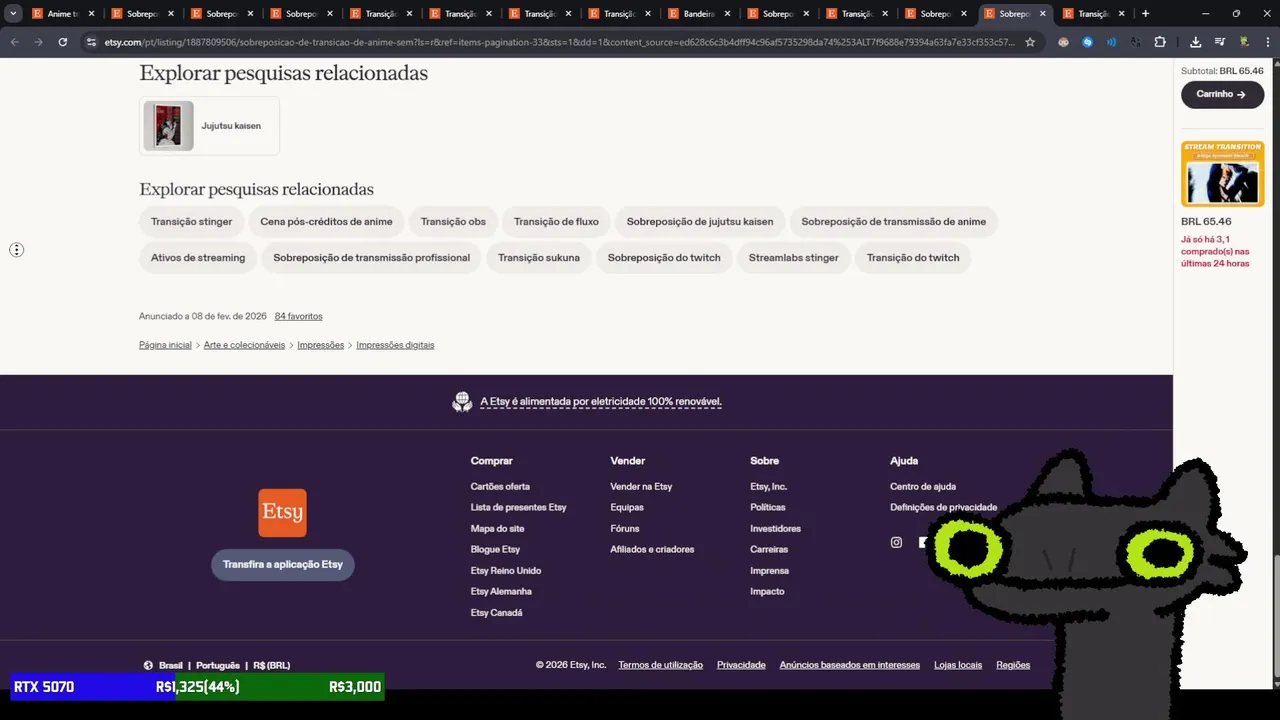1280x720 pixels.
Task: Close the Bandeira tab
Action: pos(727,14)
